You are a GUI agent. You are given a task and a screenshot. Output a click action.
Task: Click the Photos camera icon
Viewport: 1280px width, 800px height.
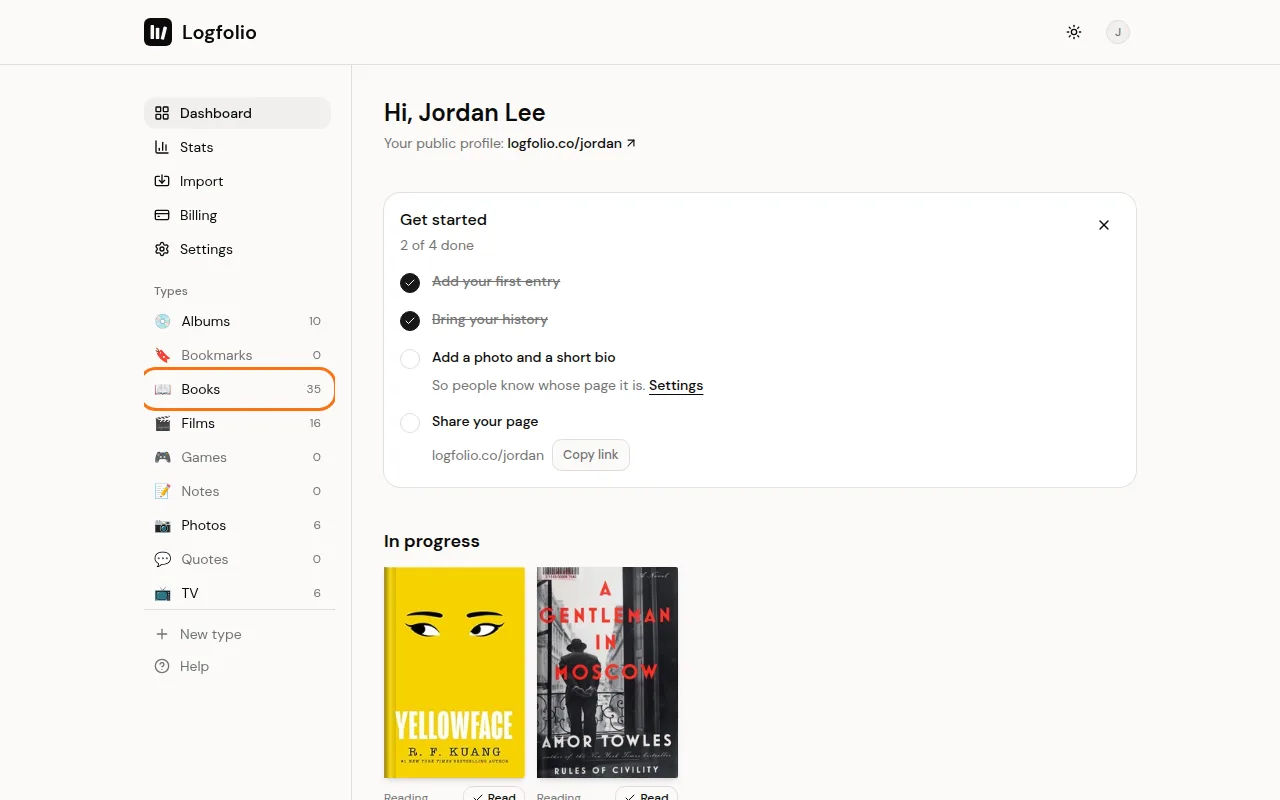[162, 525]
